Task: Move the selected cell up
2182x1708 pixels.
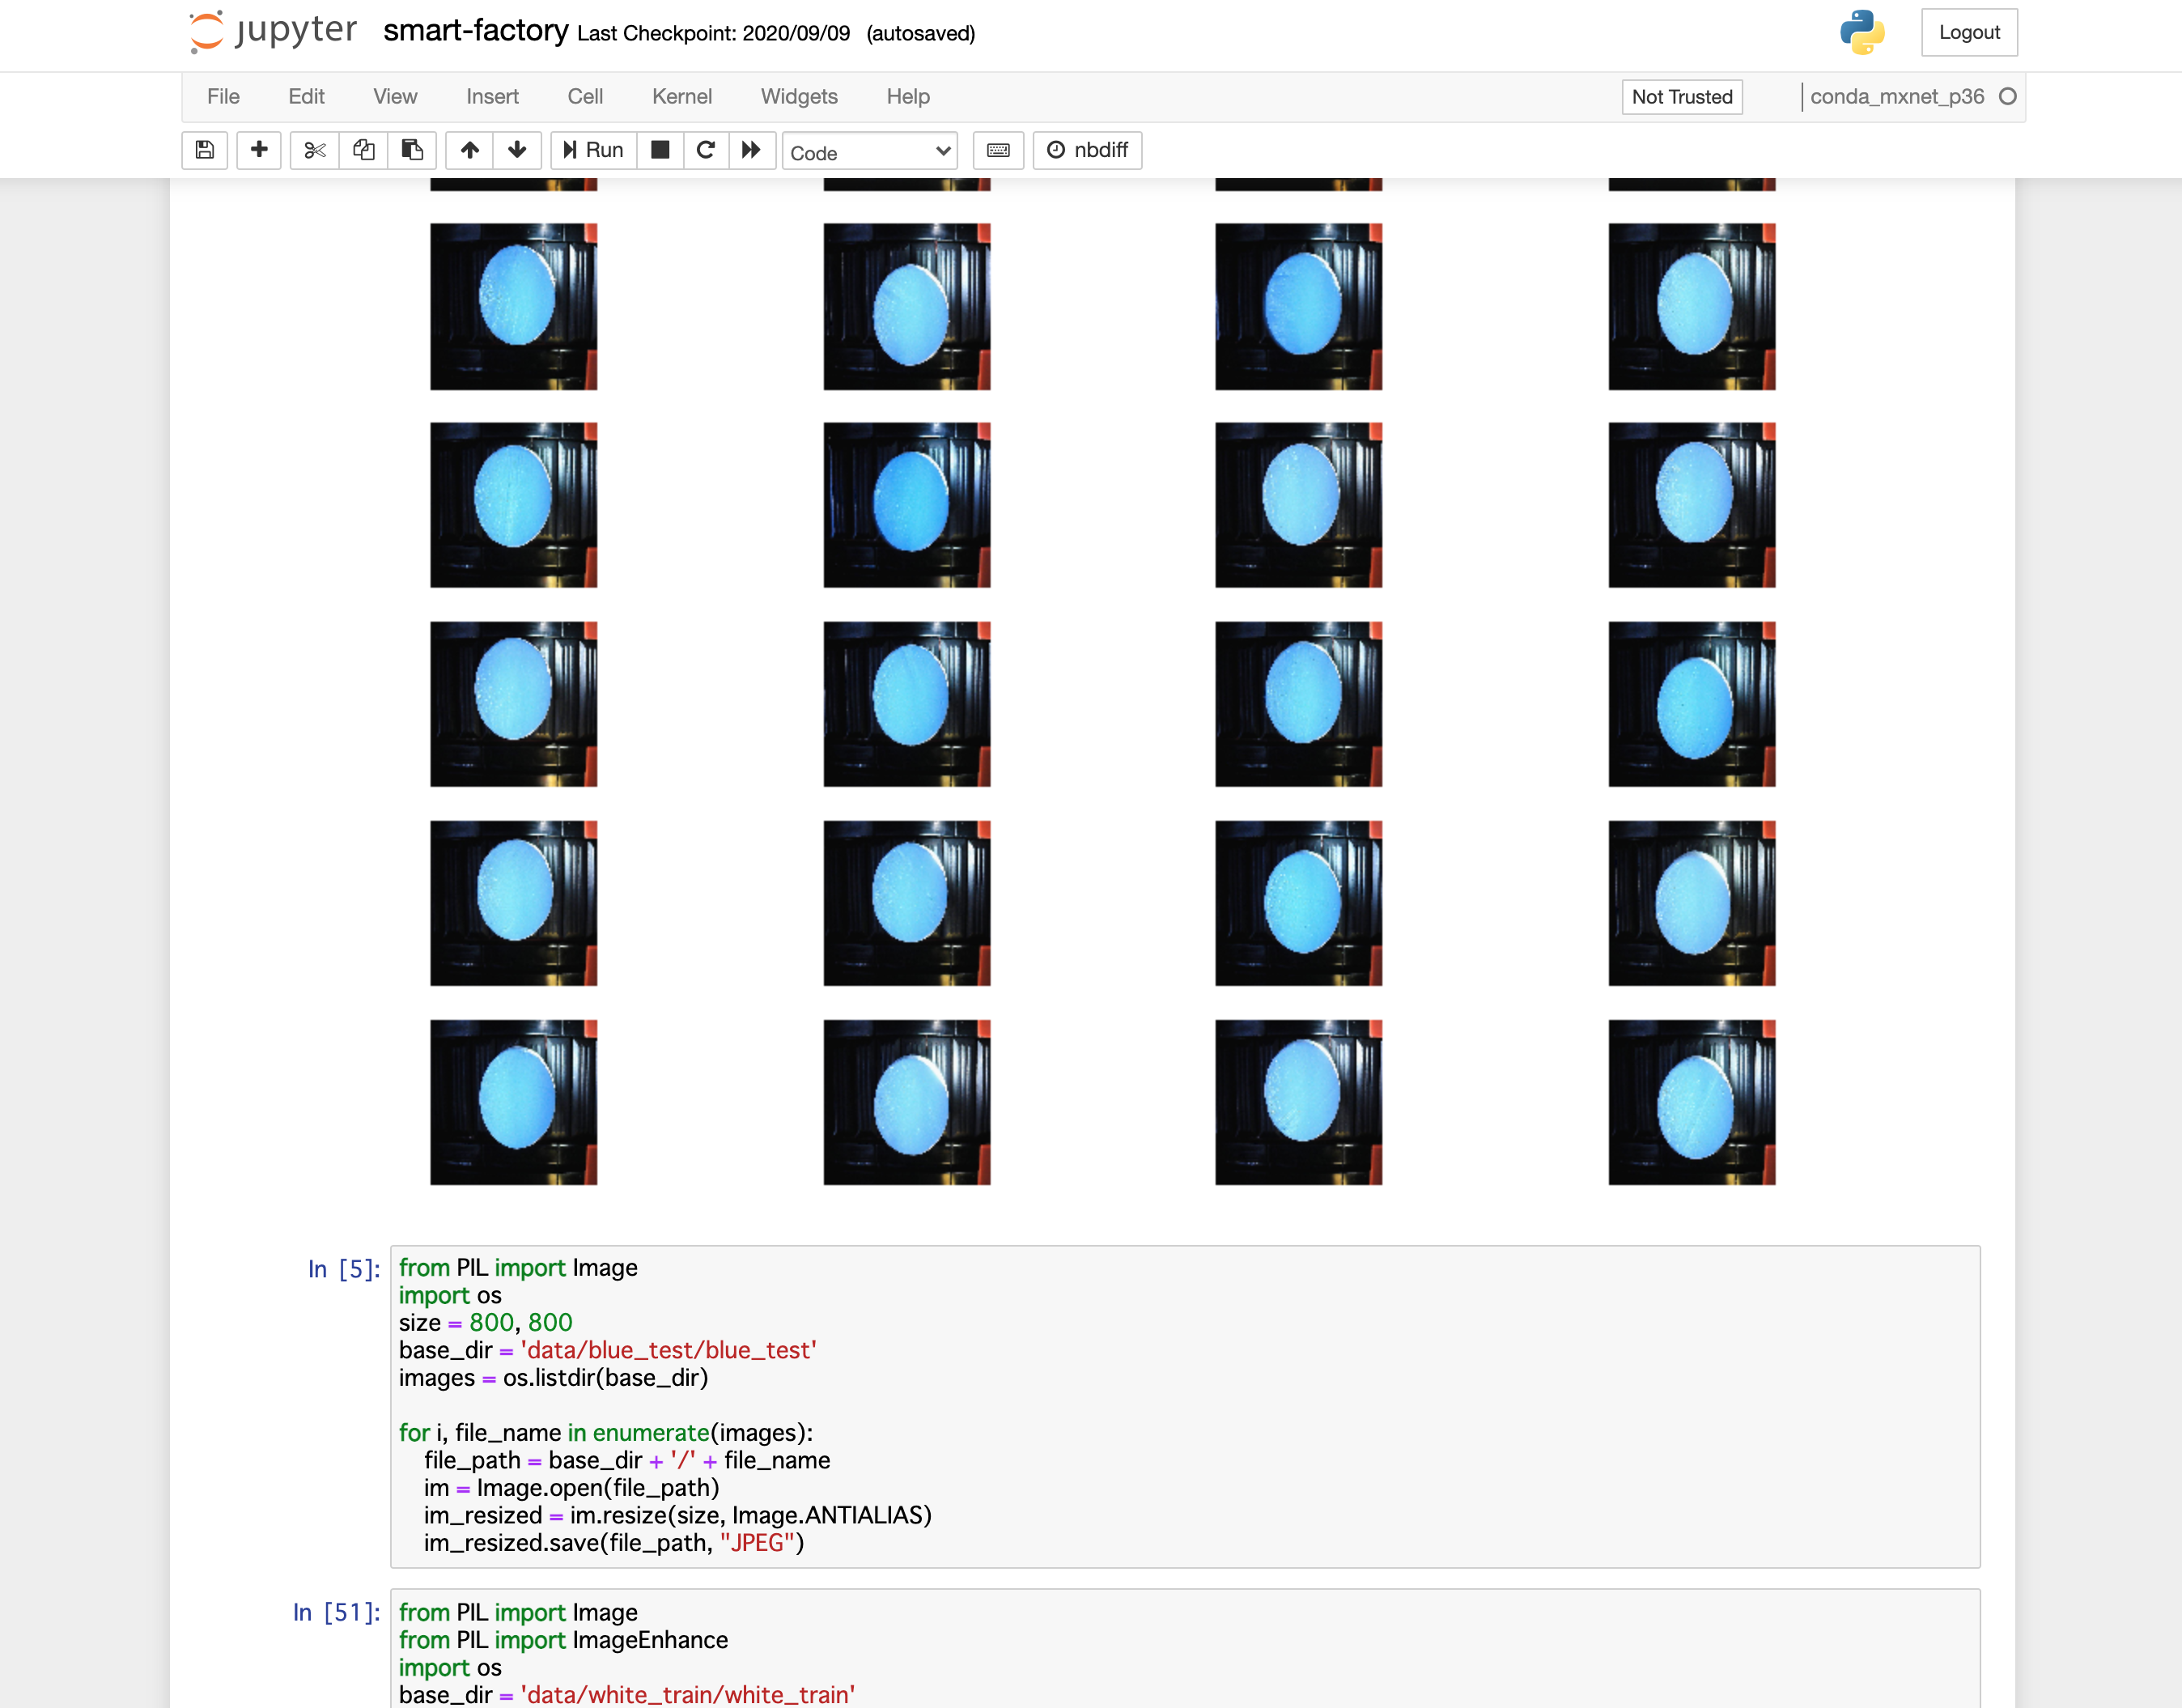Action: coord(470,150)
